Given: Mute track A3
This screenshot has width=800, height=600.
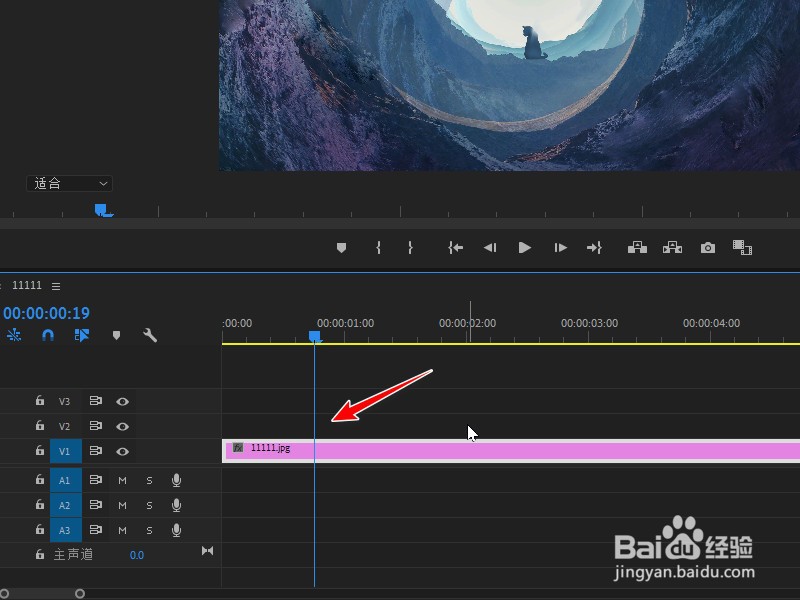Looking at the screenshot, I should click(x=122, y=531).
